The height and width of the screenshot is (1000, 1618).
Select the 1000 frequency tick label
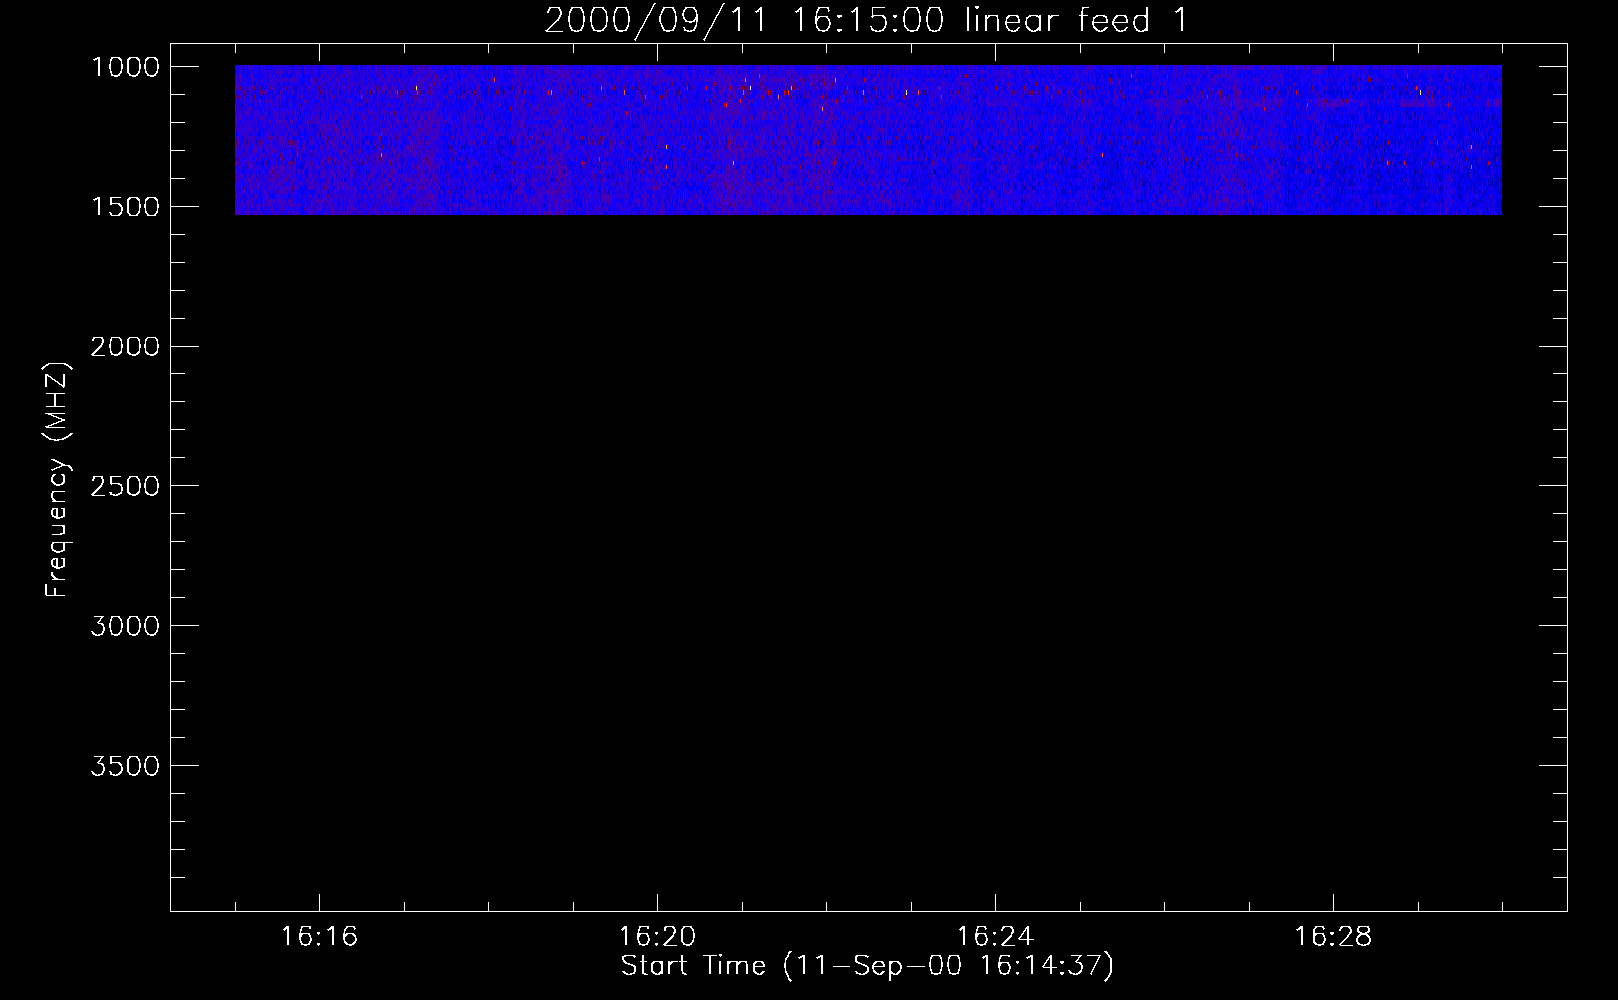(x=125, y=67)
